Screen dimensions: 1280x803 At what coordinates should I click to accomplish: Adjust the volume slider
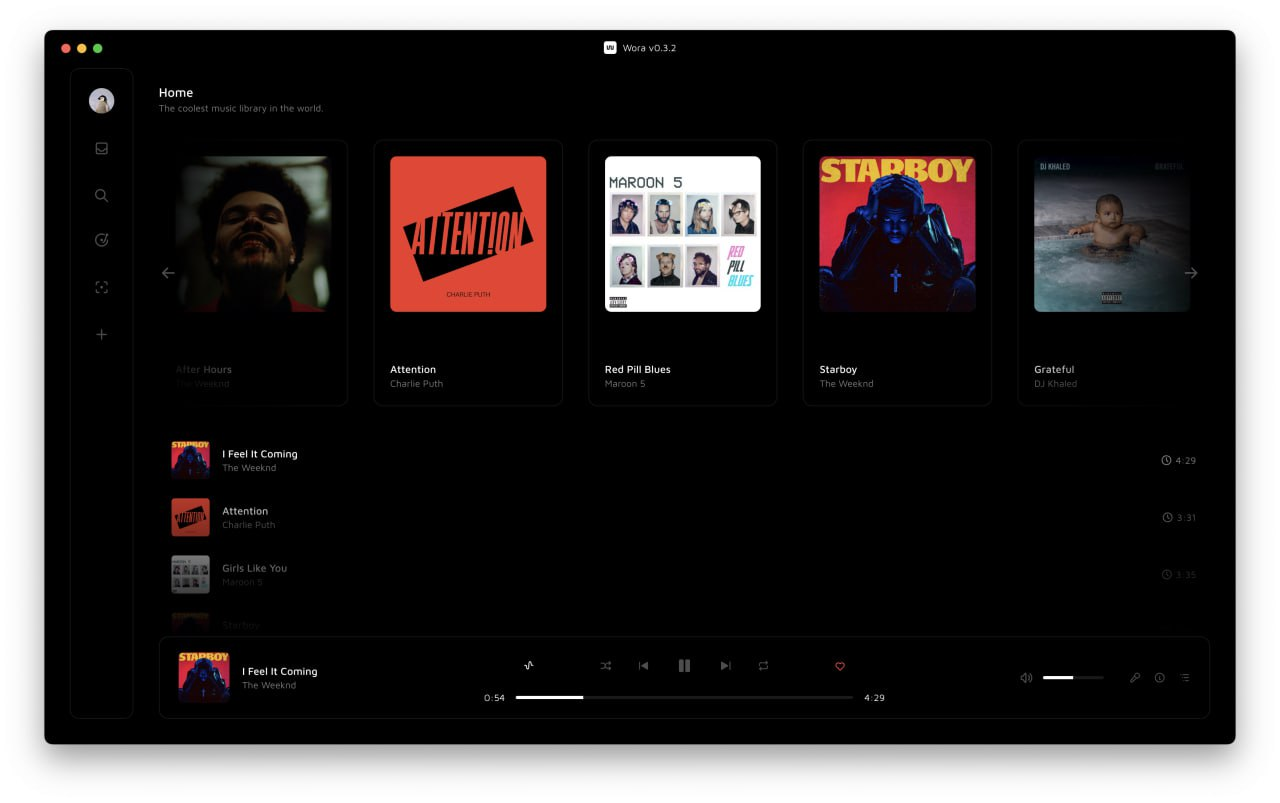pyautogui.click(x=1073, y=677)
